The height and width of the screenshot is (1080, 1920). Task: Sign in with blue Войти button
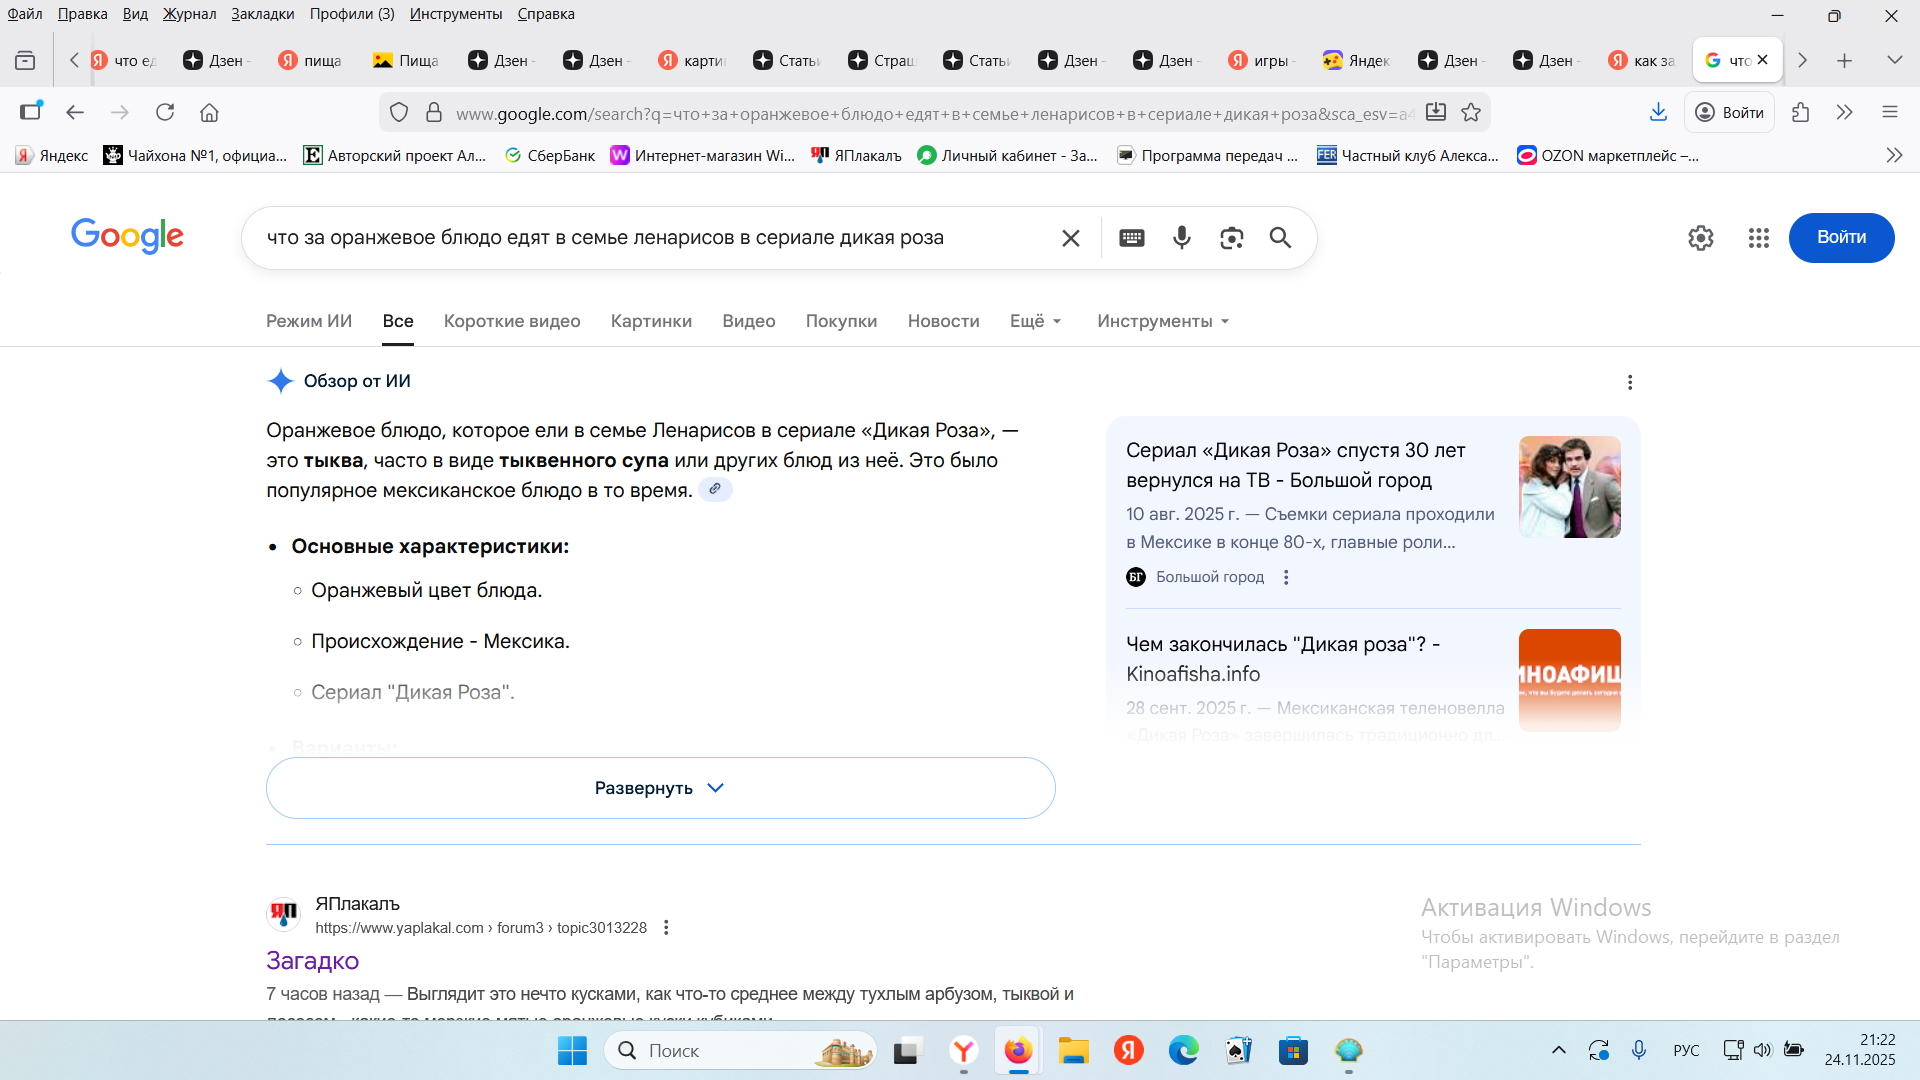1841,238
